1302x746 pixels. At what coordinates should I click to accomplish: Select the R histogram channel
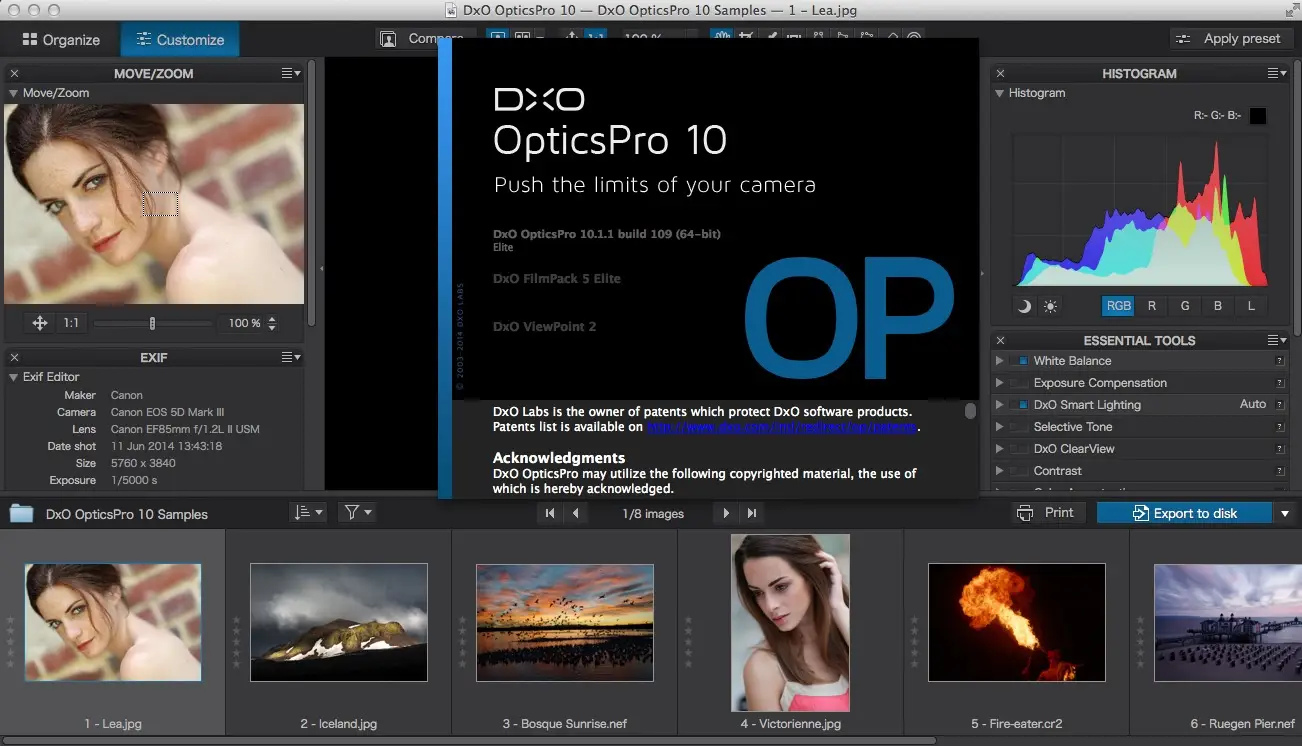point(1152,306)
